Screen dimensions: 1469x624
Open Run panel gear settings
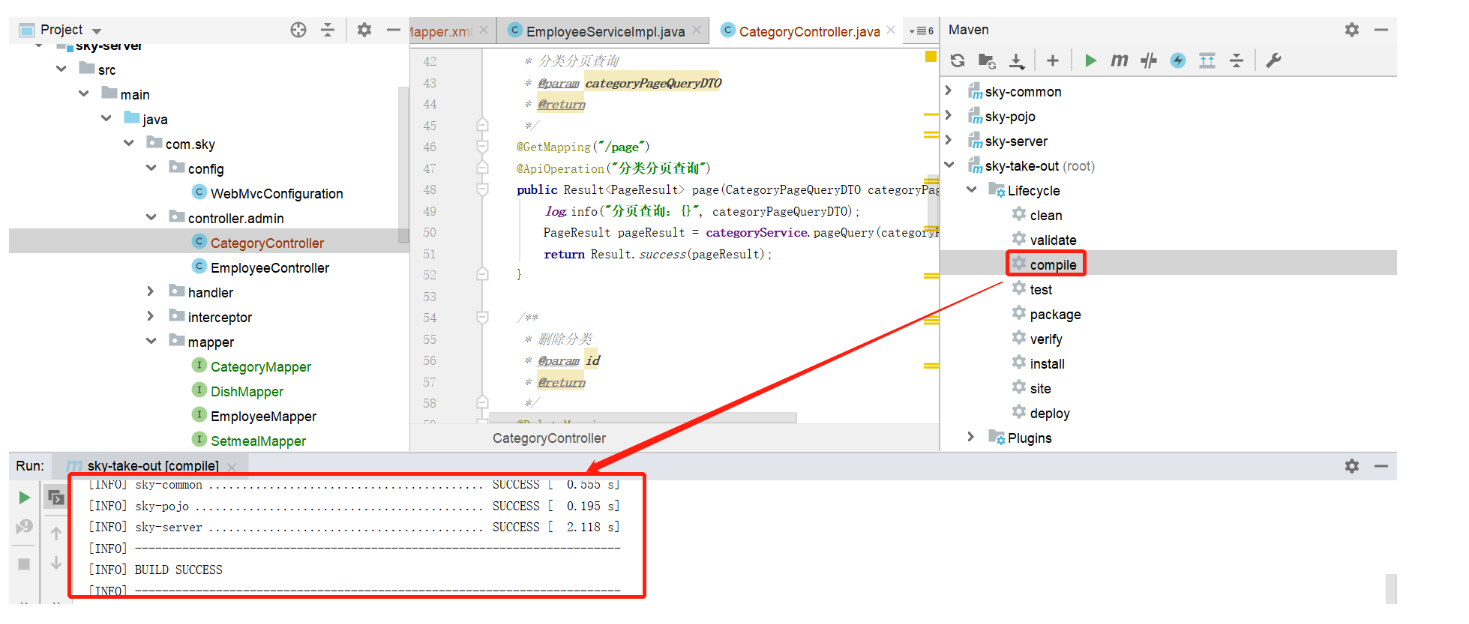(1352, 466)
